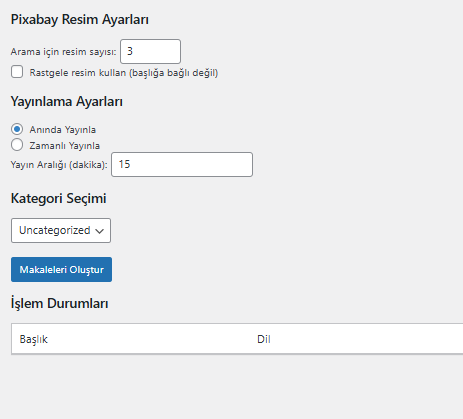
Task: Click the Yayınlama Ayarları heading
Action: (67, 101)
